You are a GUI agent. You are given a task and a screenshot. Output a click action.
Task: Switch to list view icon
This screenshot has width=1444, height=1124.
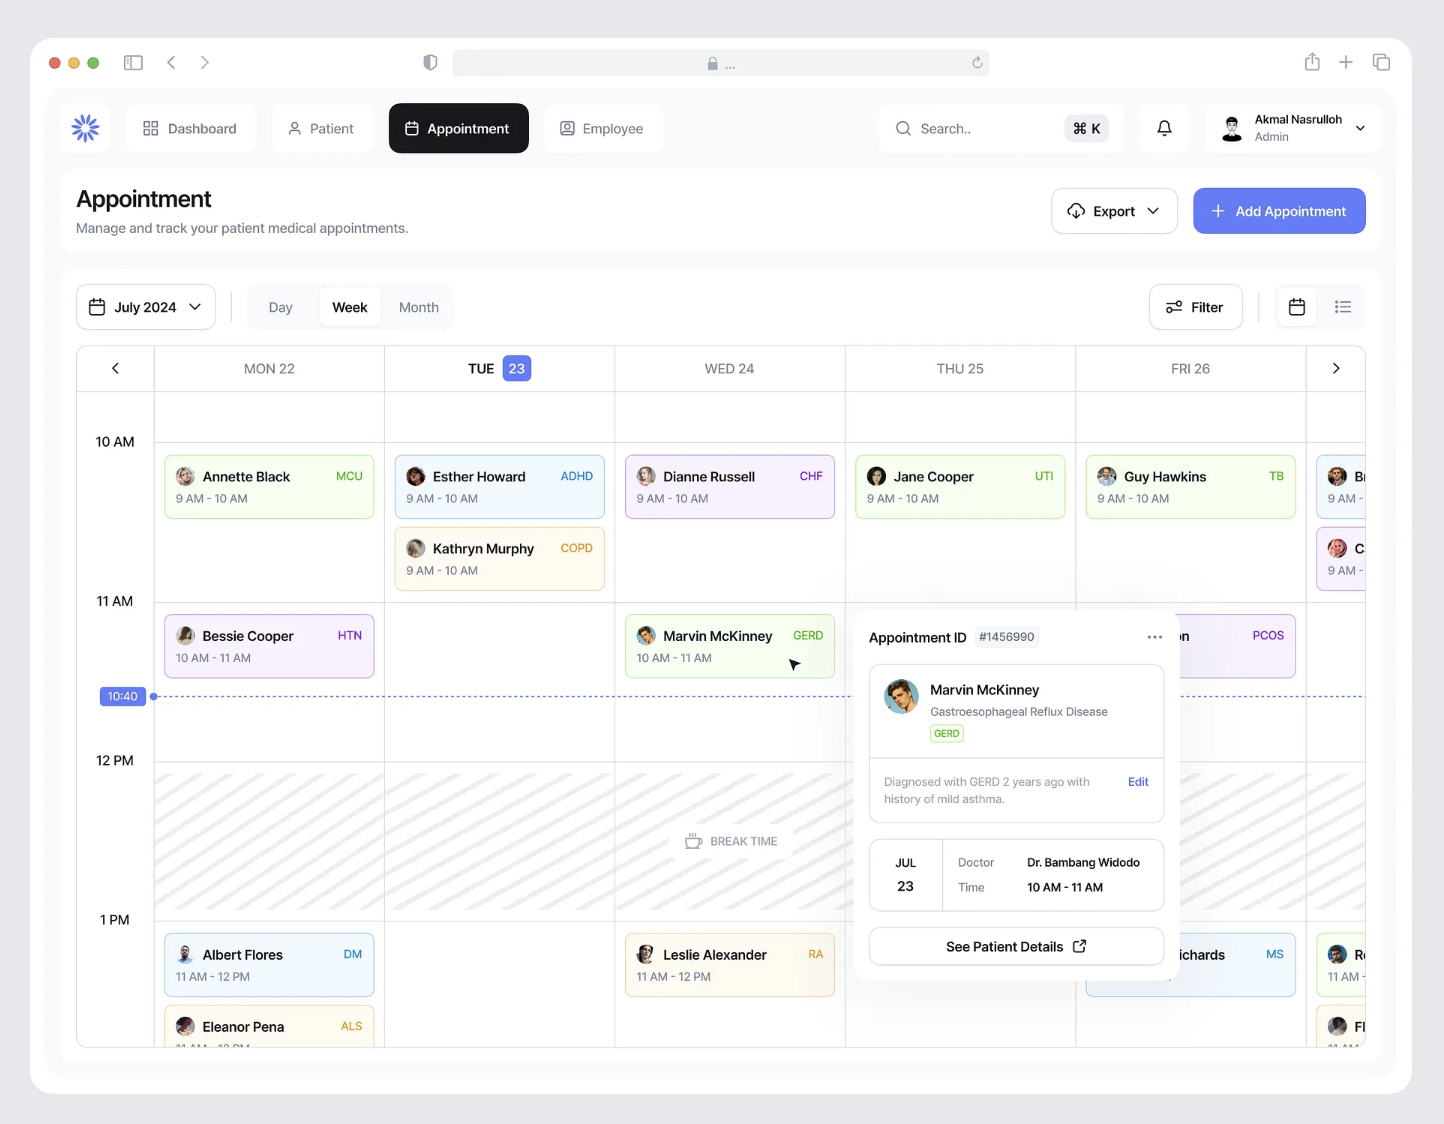click(1342, 307)
